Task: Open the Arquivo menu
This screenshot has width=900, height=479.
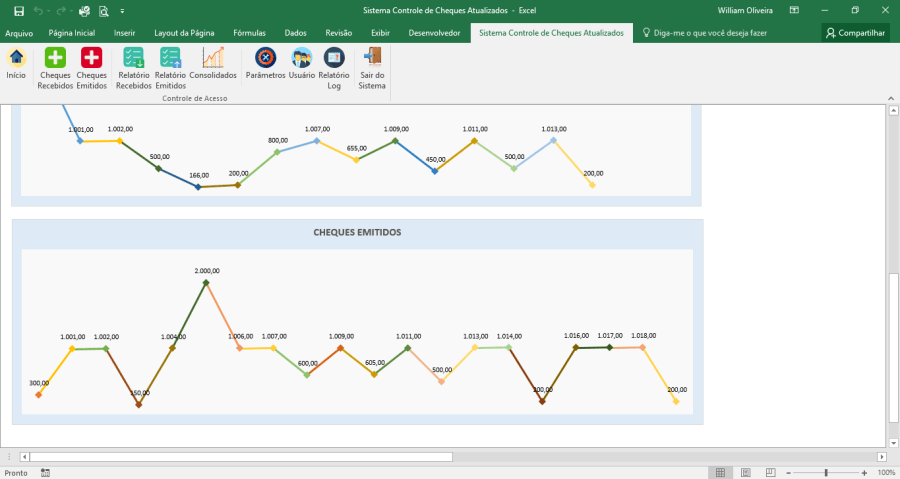Action: (x=19, y=33)
